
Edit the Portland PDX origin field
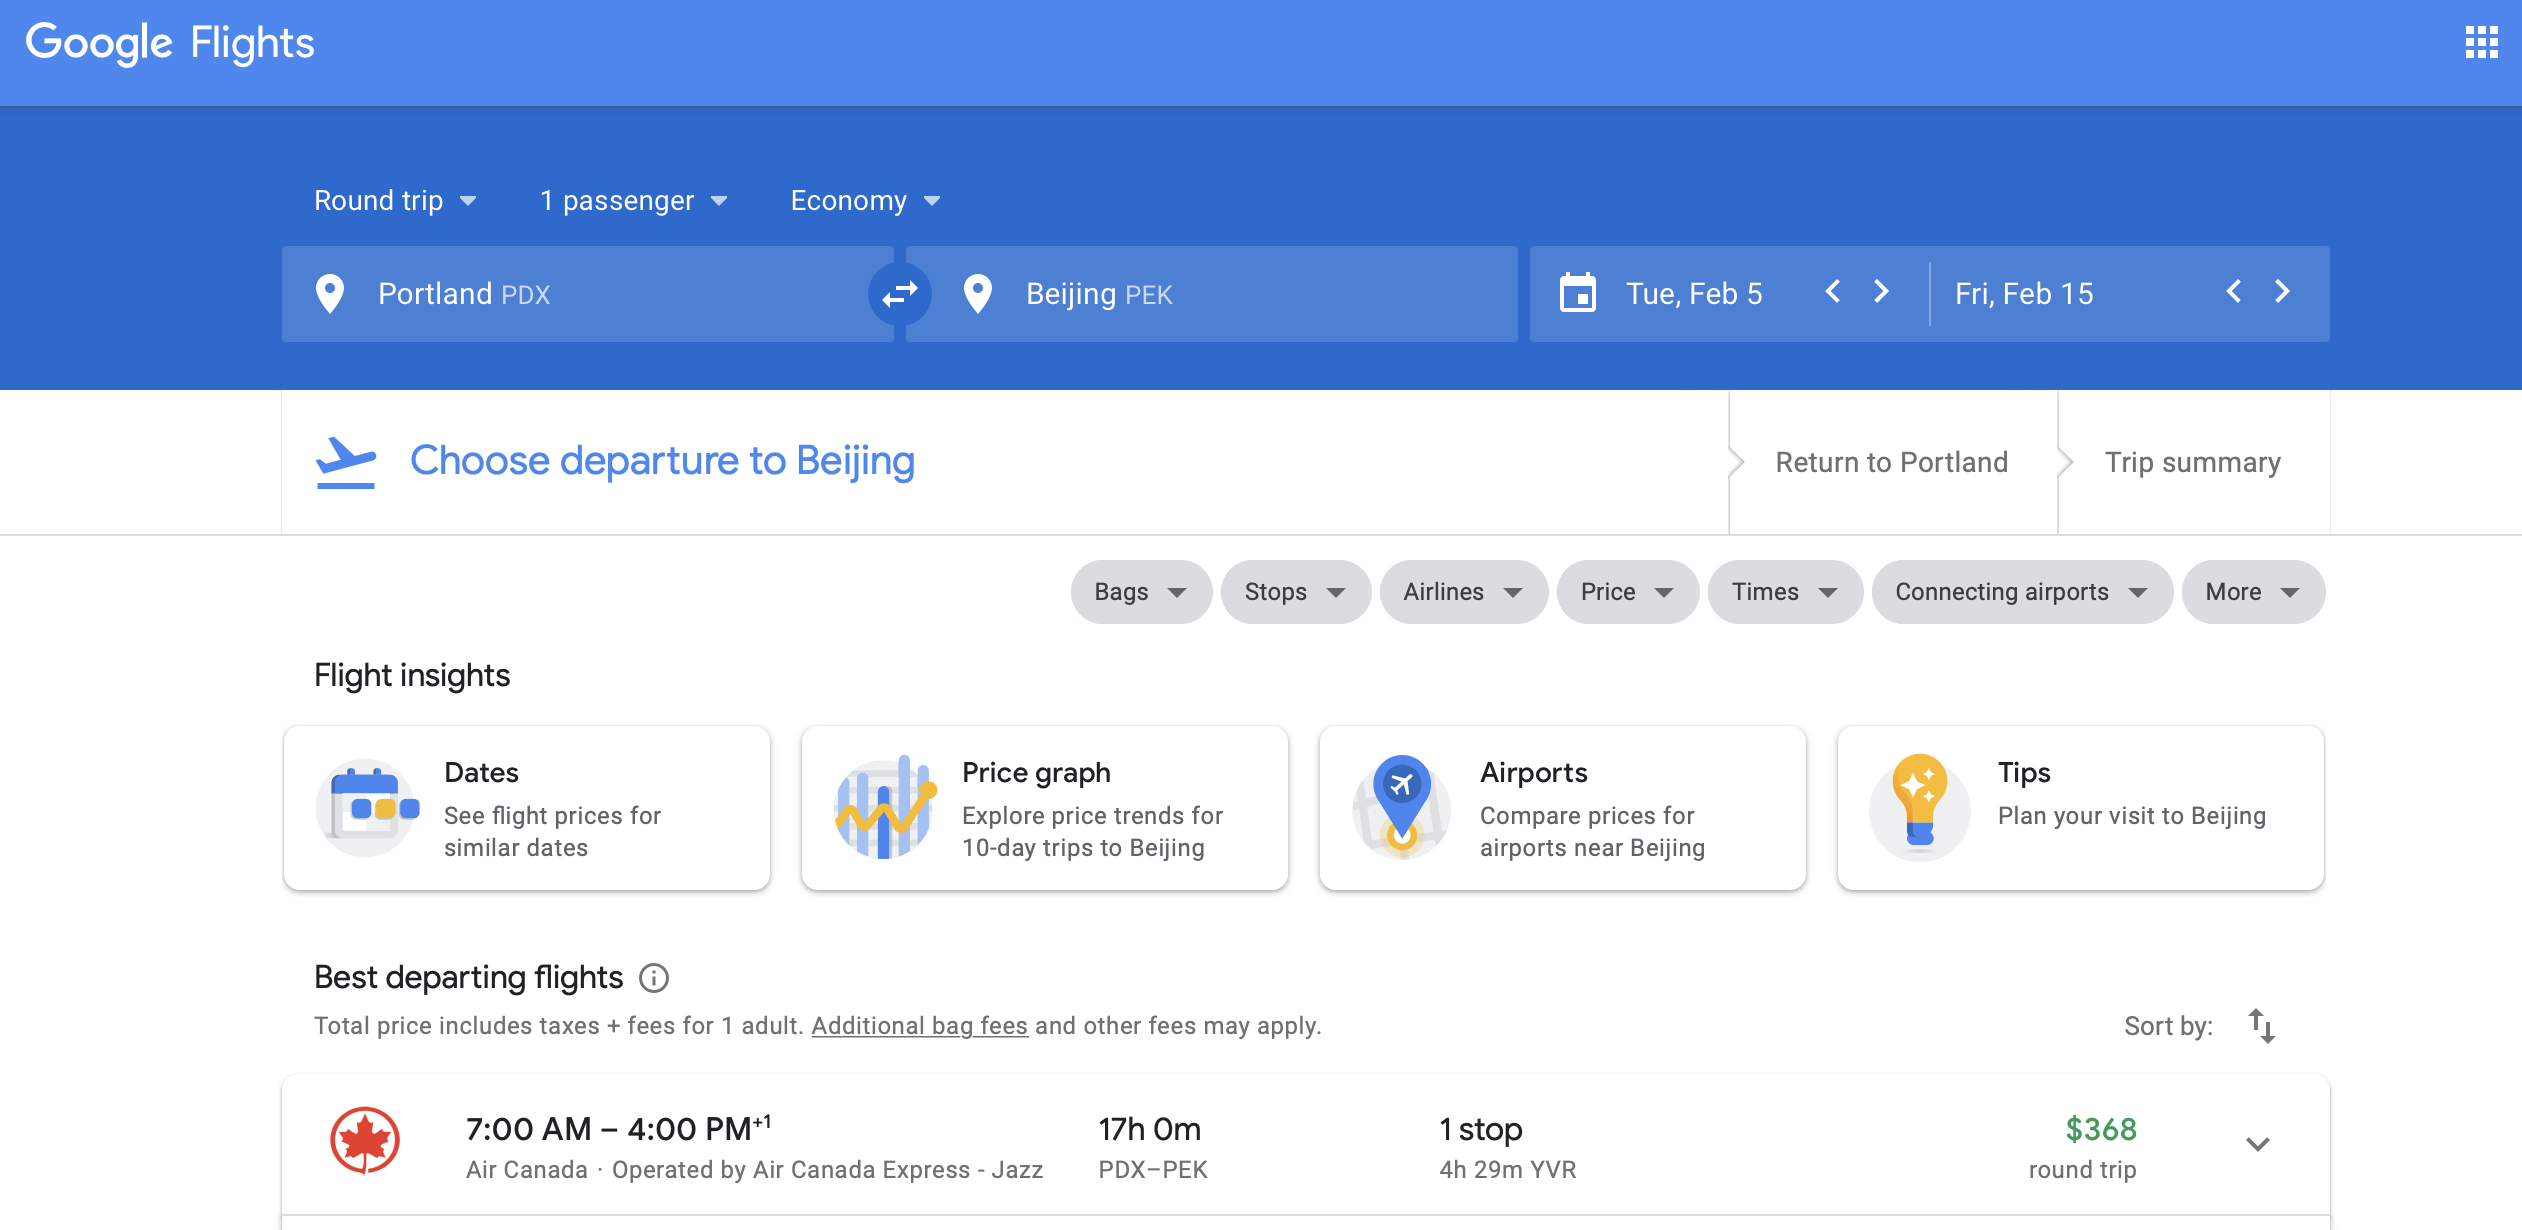click(x=588, y=294)
